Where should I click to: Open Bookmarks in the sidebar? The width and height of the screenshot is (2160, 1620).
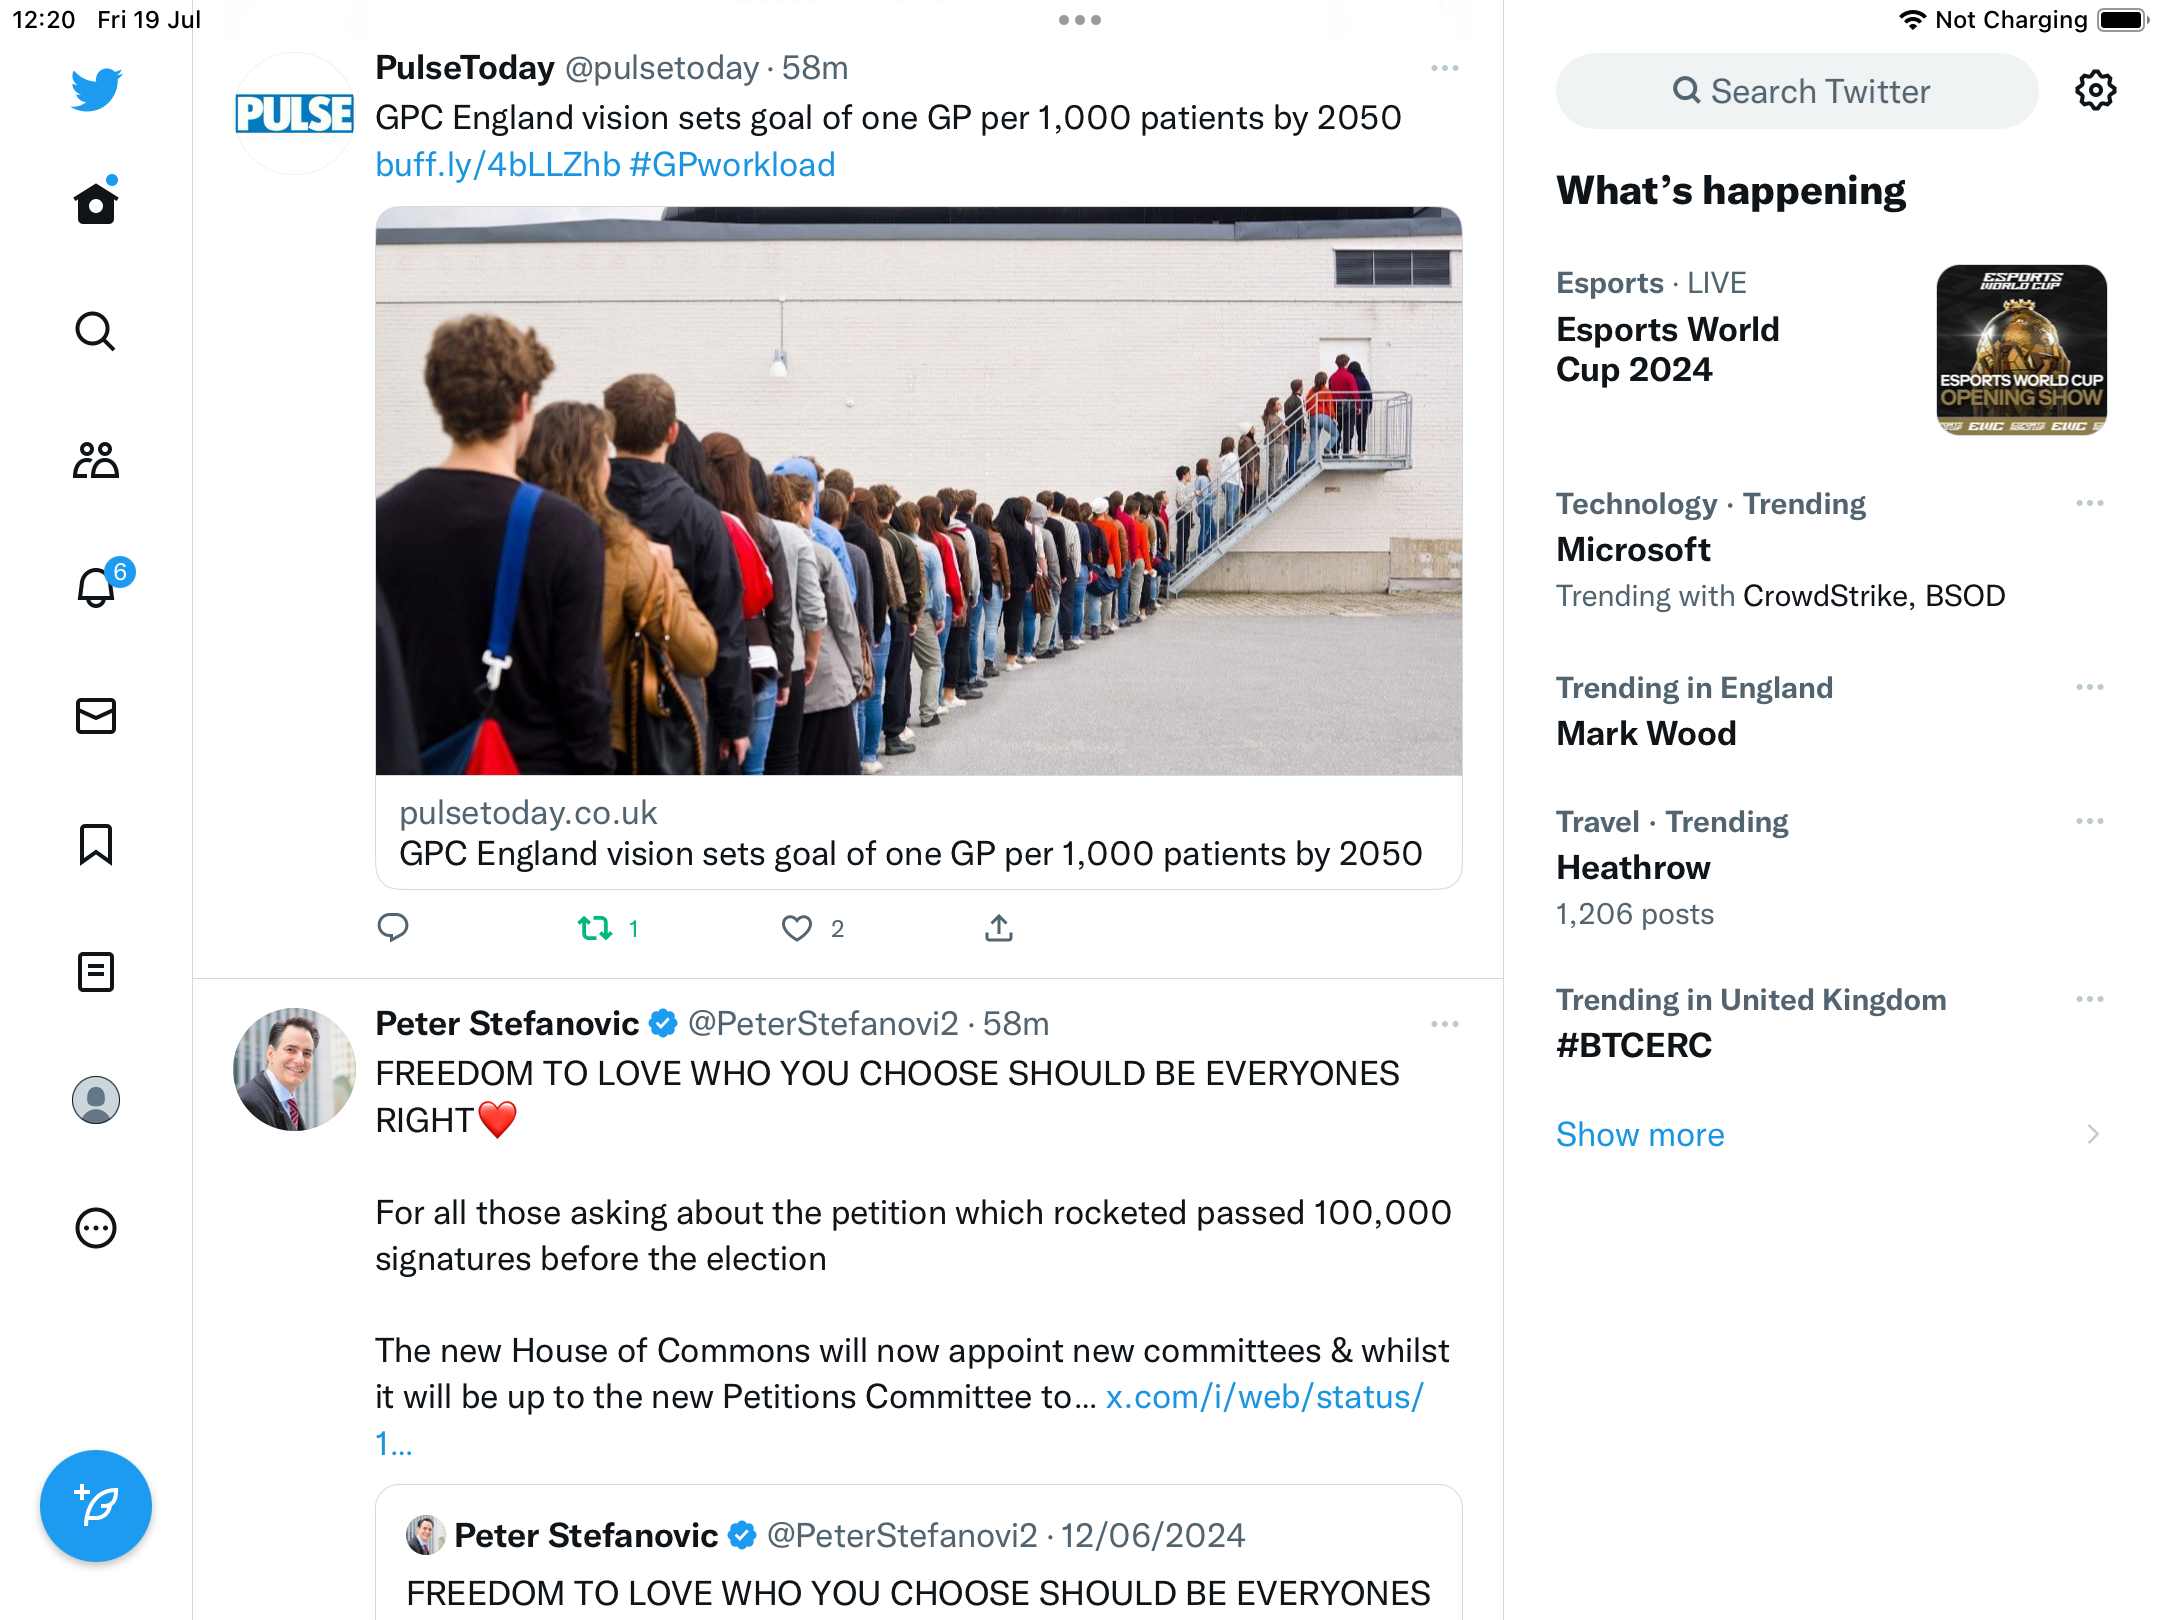[x=96, y=844]
